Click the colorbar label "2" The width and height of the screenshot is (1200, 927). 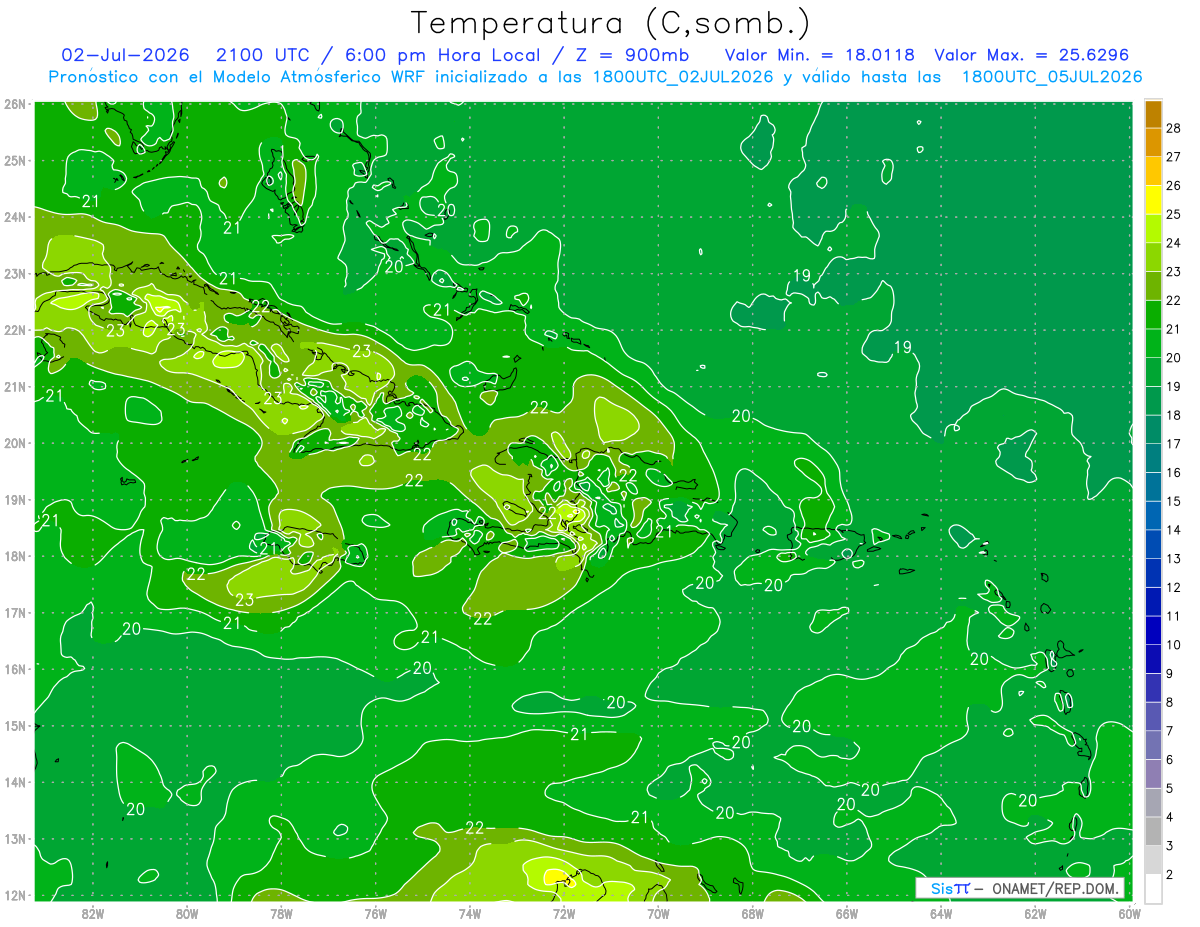click(x=1170, y=875)
